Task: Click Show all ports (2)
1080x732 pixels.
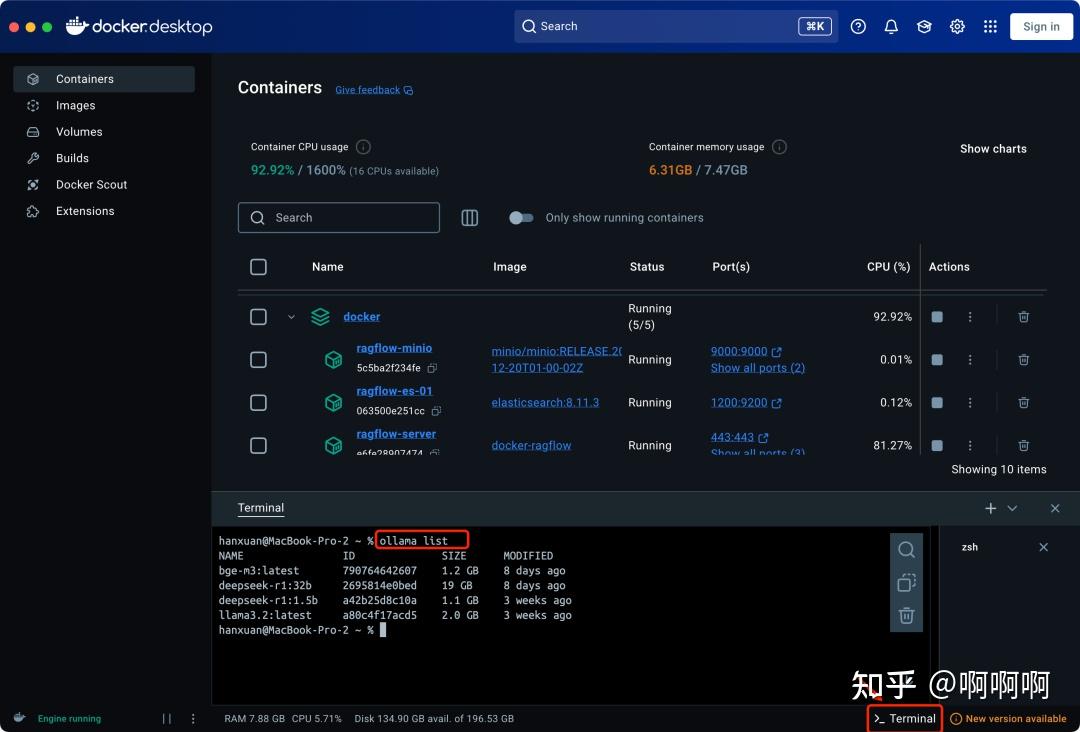Action: coord(758,368)
